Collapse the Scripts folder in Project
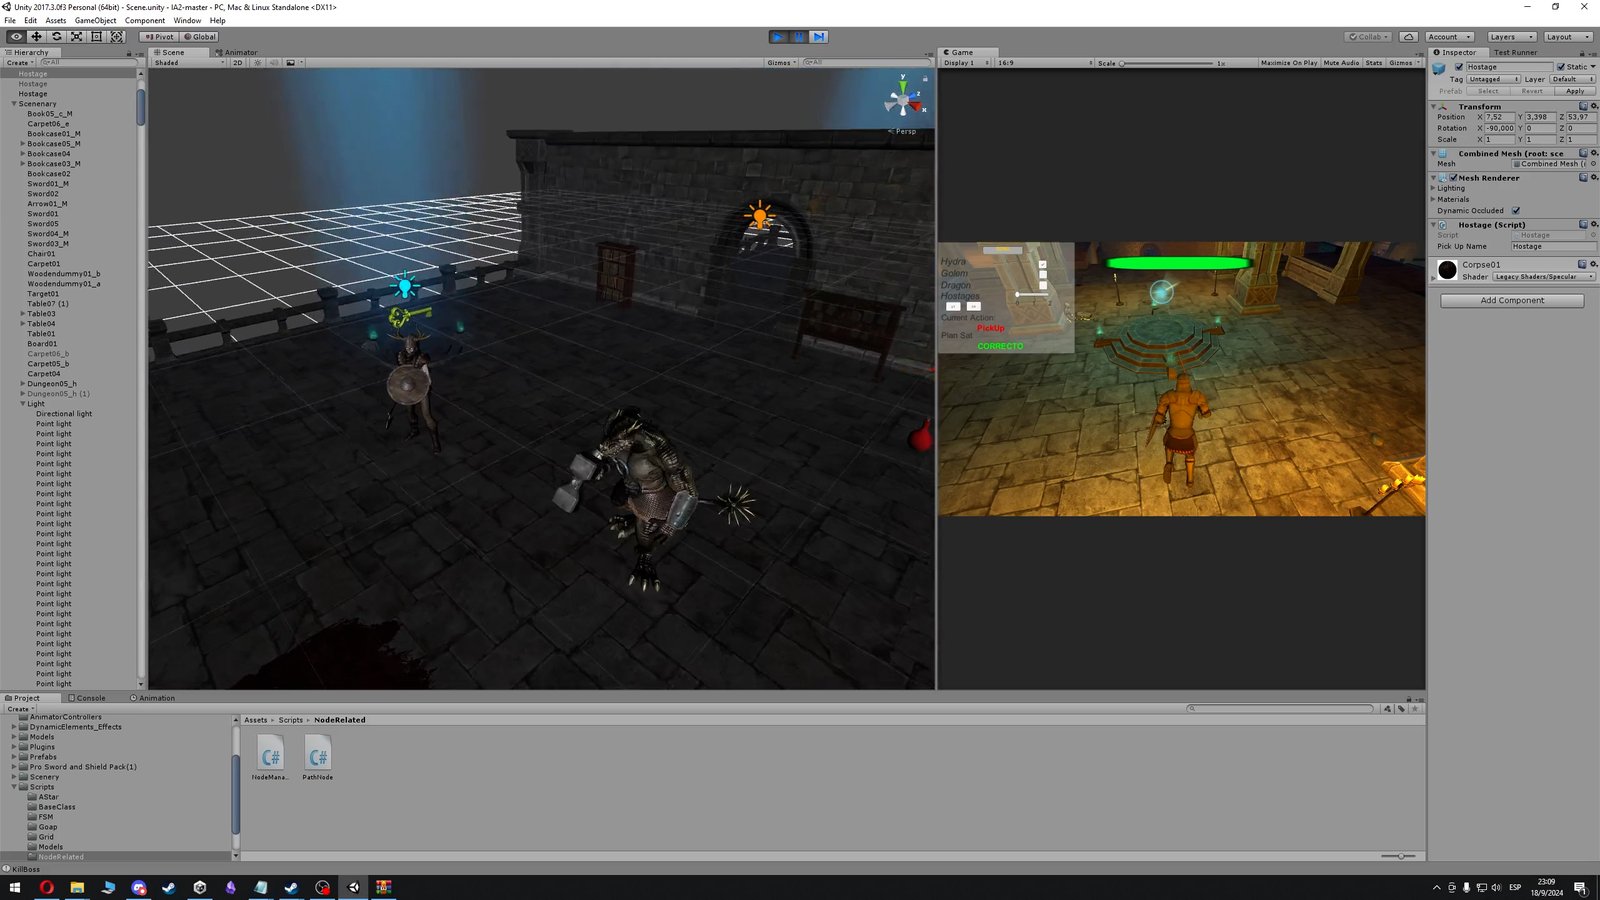The height and width of the screenshot is (900, 1600). (x=15, y=787)
